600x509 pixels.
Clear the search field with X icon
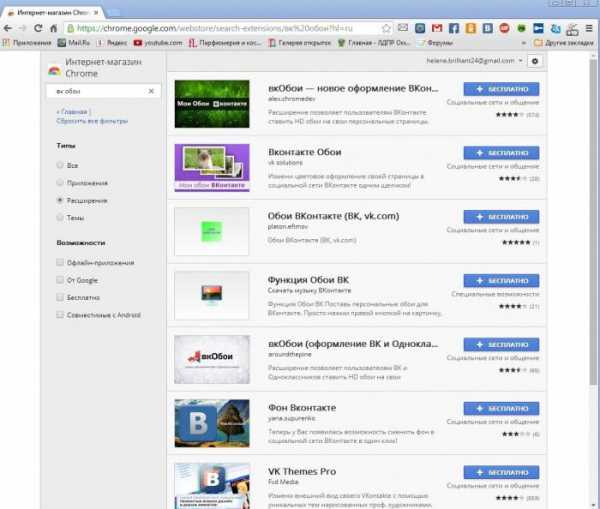[151, 91]
